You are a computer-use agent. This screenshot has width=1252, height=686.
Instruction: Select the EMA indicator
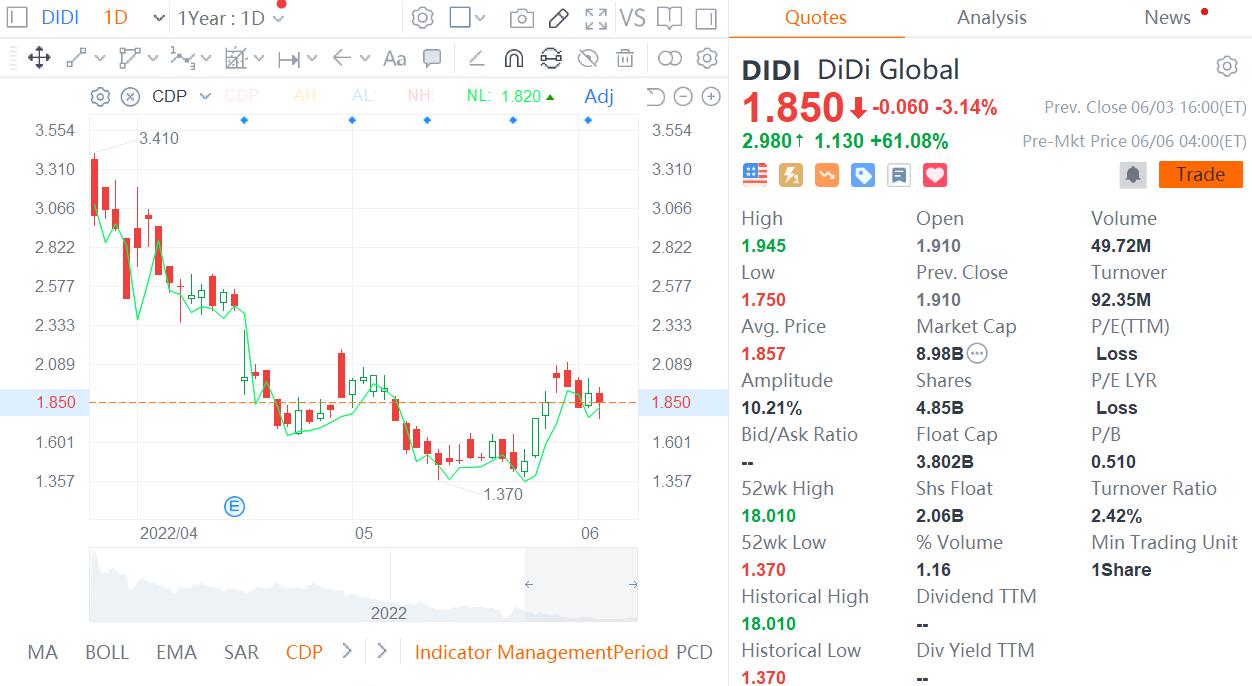pos(177,652)
